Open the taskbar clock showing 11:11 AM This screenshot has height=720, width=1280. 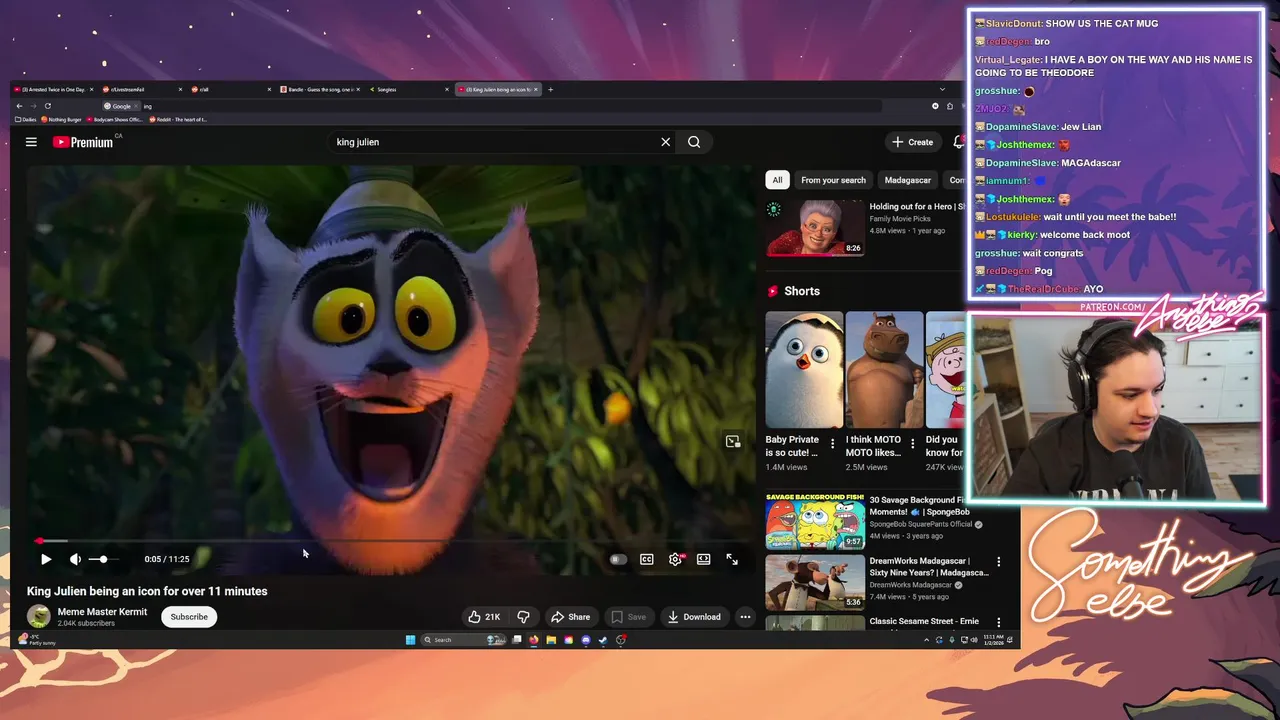(994, 640)
